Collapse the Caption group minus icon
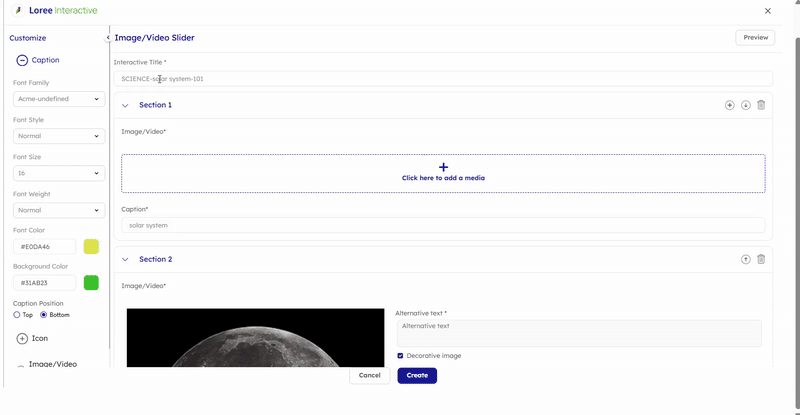The image size is (800, 415). click(x=22, y=60)
